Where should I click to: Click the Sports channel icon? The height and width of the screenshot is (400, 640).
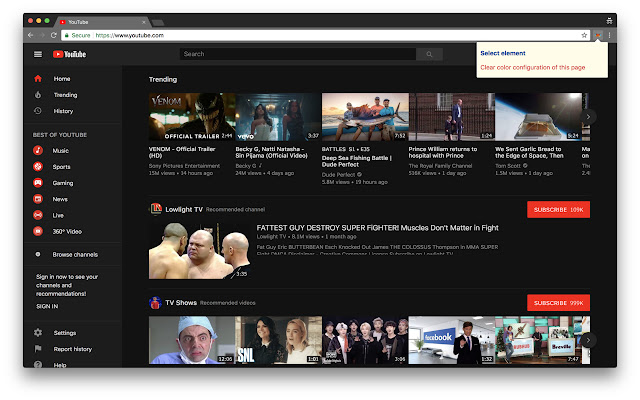(38, 167)
